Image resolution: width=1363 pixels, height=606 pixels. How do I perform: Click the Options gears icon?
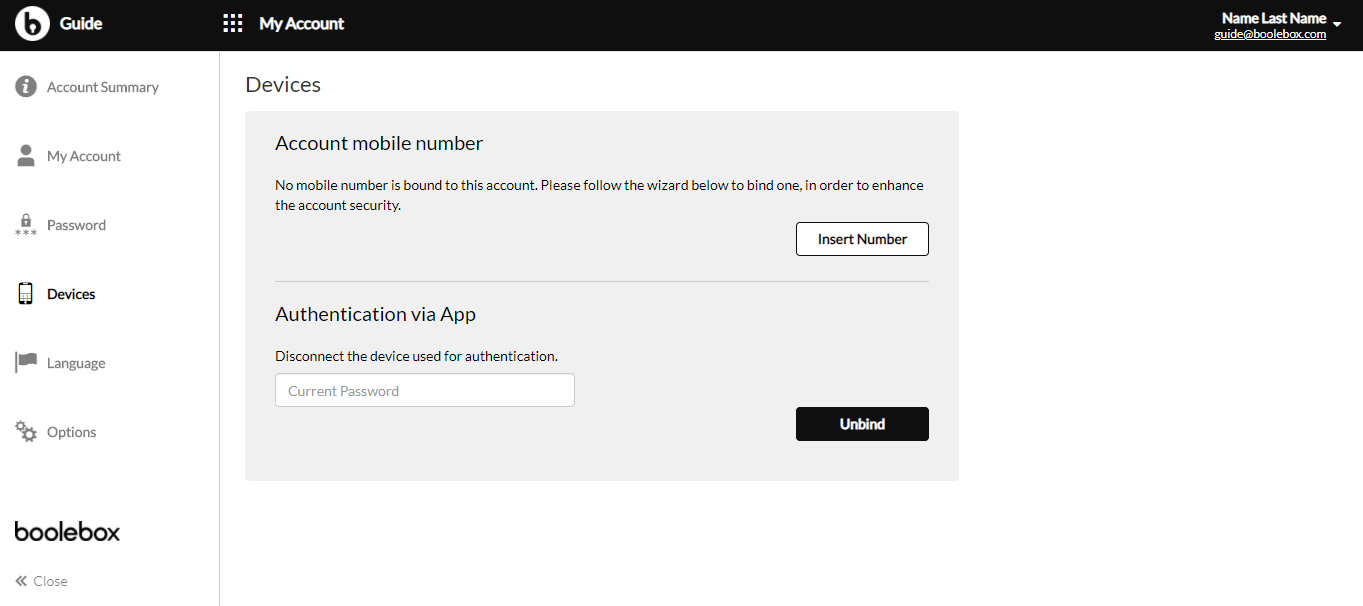tap(26, 431)
